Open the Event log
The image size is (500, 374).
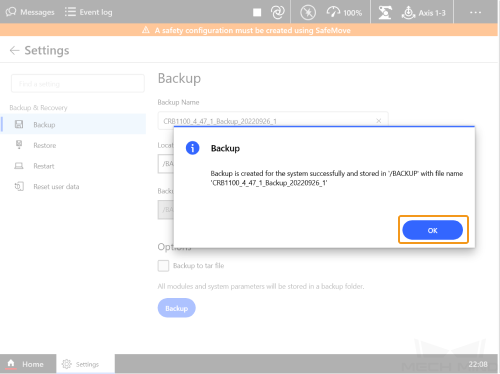pos(88,12)
